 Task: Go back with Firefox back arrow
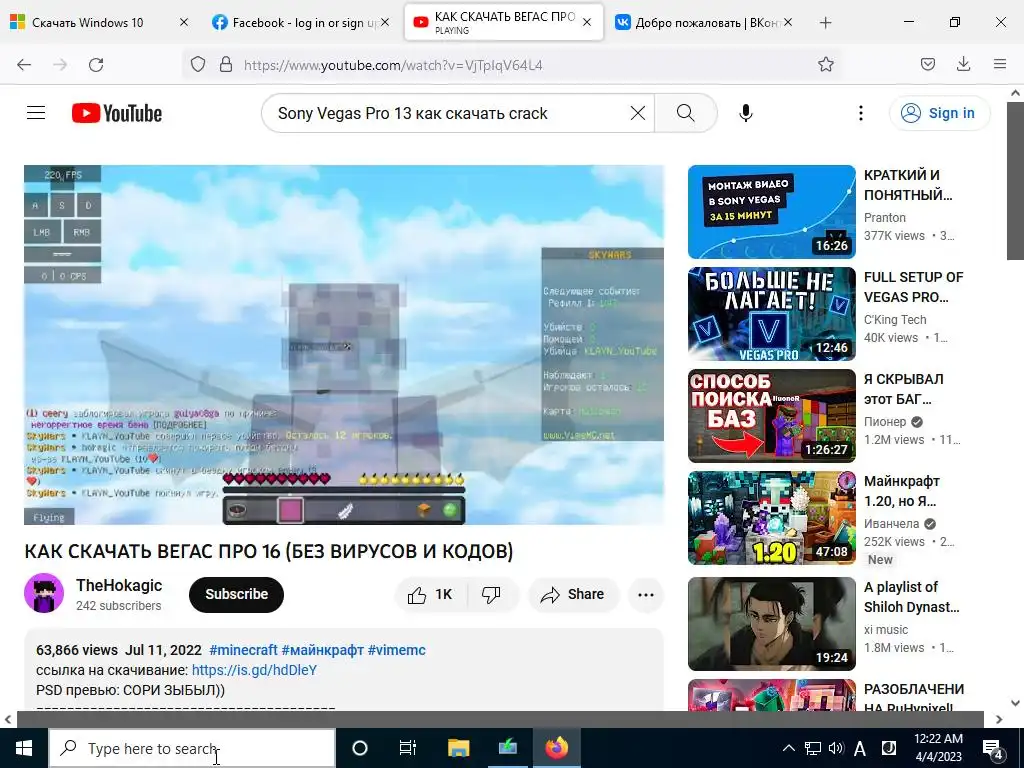coord(24,65)
